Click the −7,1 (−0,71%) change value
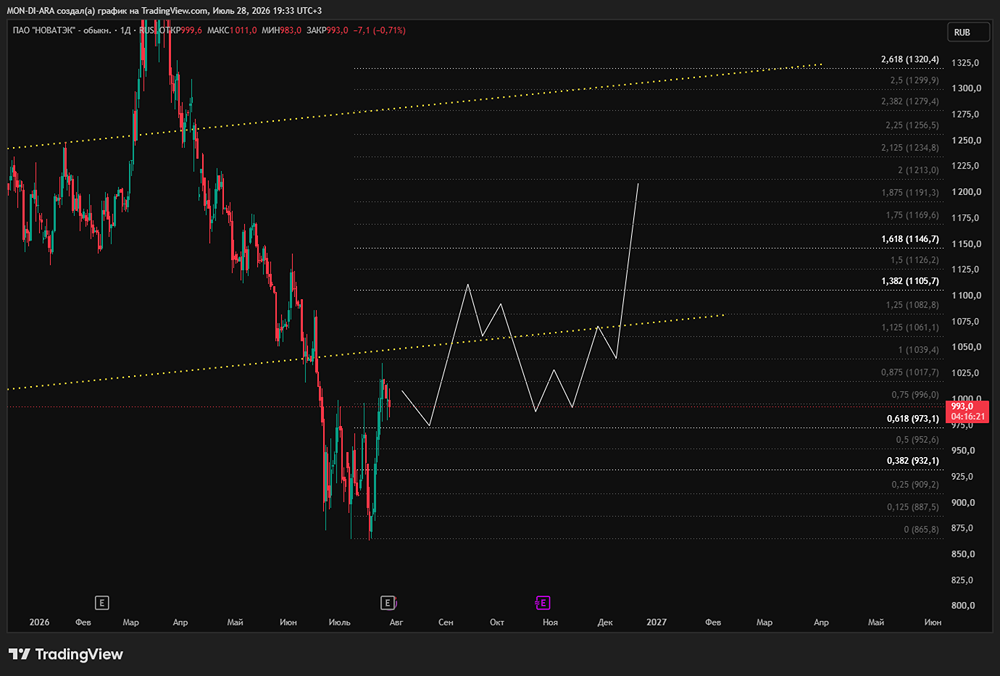Screen dimensions: 1000x676 [x=379, y=30]
